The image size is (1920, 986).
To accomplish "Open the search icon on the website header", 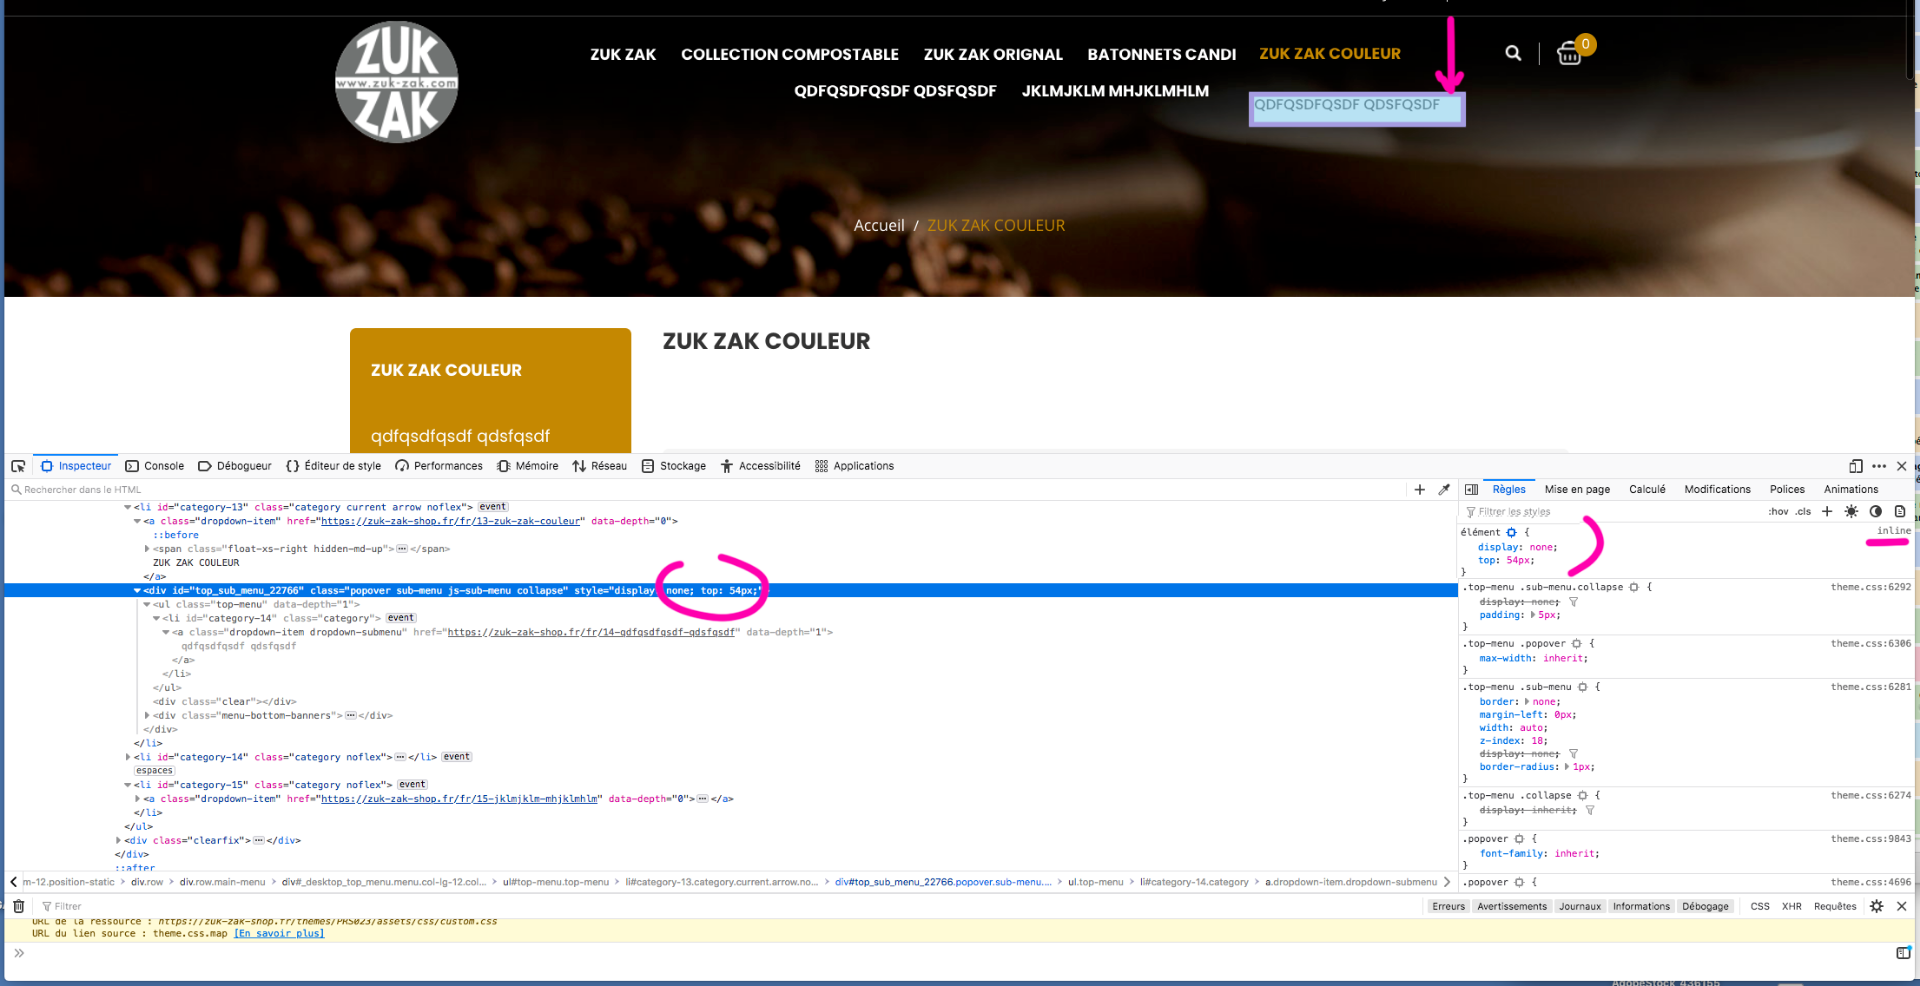I will (1513, 53).
